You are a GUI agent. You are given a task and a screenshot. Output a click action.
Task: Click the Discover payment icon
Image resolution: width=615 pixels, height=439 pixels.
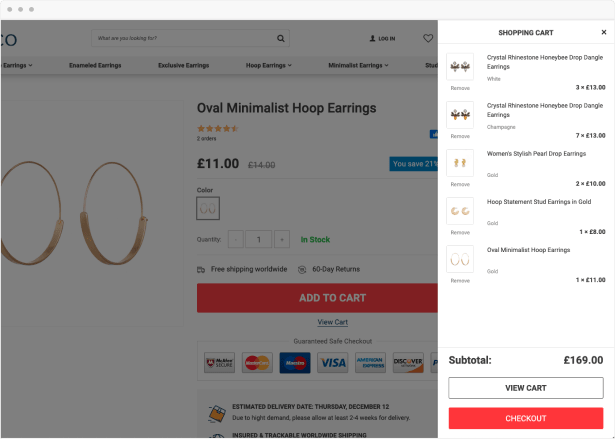point(408,363)
